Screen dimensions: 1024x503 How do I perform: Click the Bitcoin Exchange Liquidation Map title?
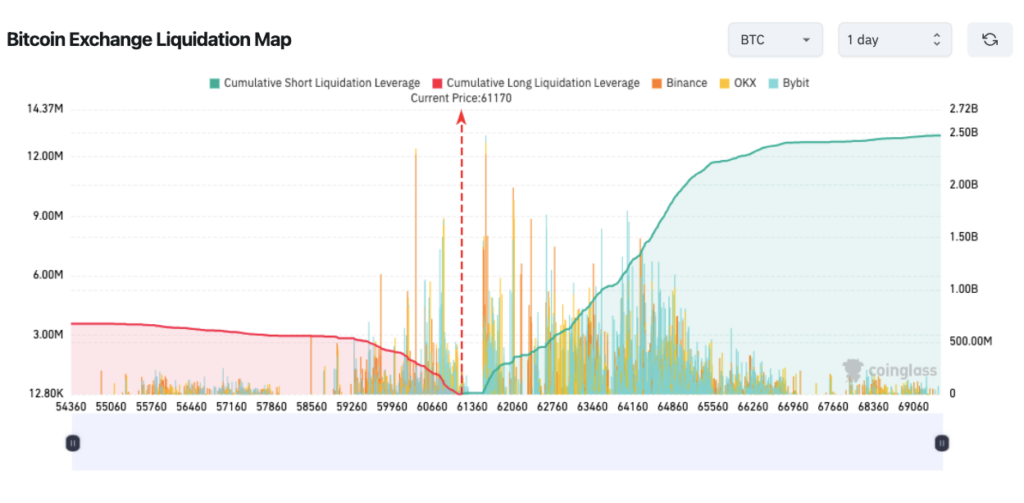149,40
